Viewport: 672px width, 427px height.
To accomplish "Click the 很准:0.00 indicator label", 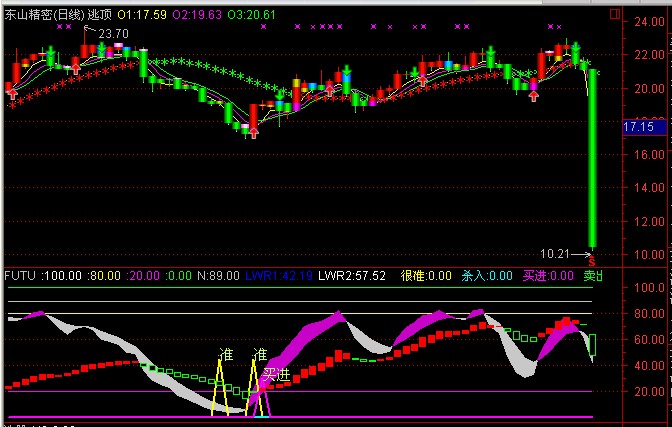I will pos(428,275).
